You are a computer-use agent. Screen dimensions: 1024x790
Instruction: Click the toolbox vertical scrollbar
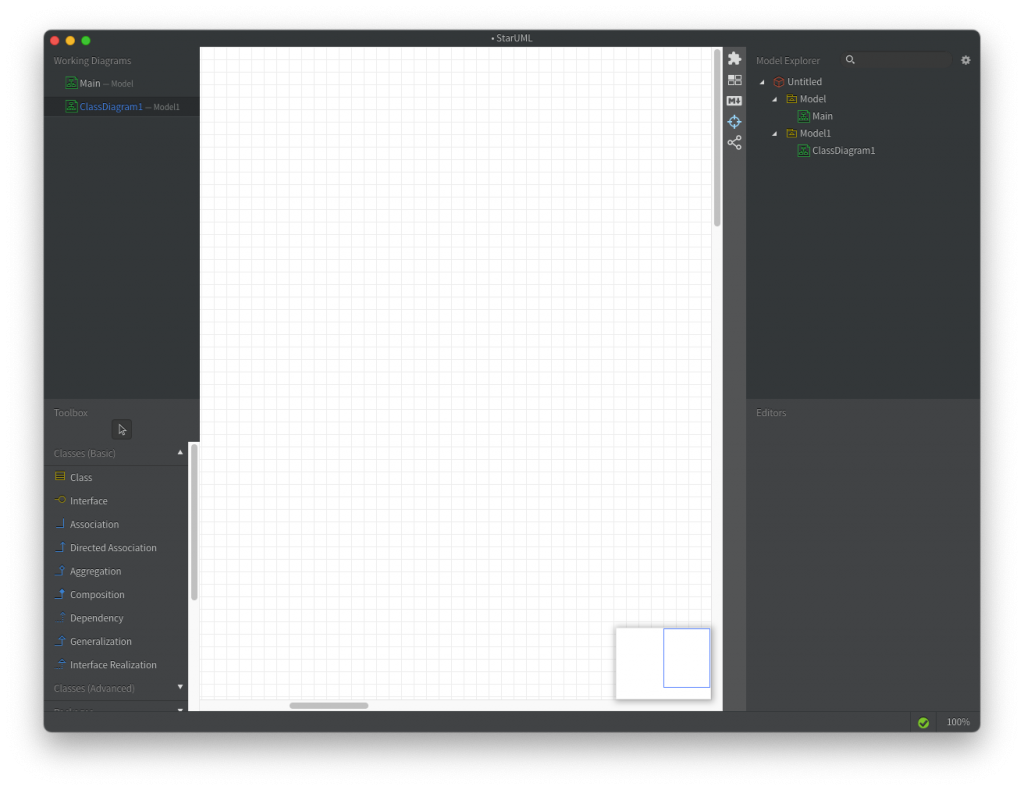pyautogui.click(x=194, y=522)
